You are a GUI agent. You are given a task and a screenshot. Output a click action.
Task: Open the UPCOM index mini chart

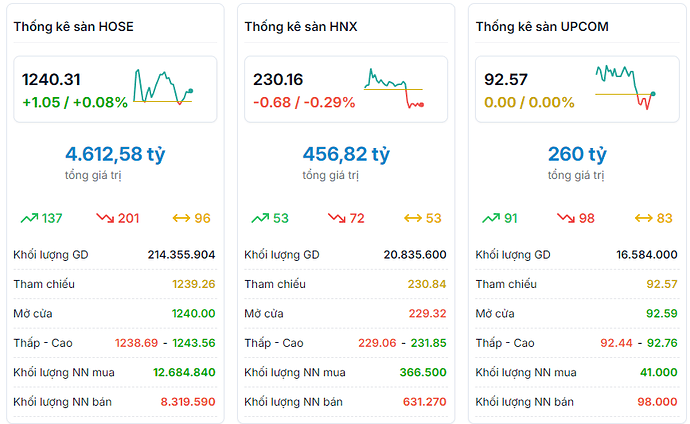(x=625, y=87)
